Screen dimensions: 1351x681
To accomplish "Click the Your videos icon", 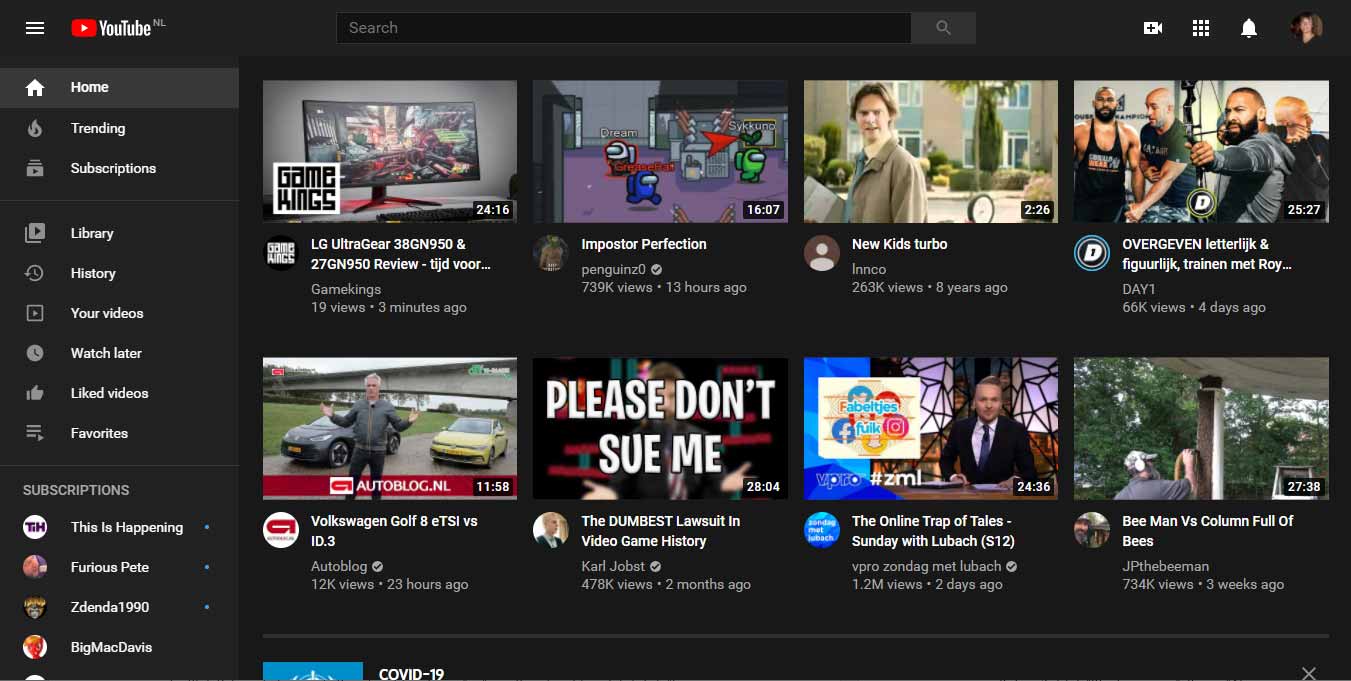I will (35, 313).
